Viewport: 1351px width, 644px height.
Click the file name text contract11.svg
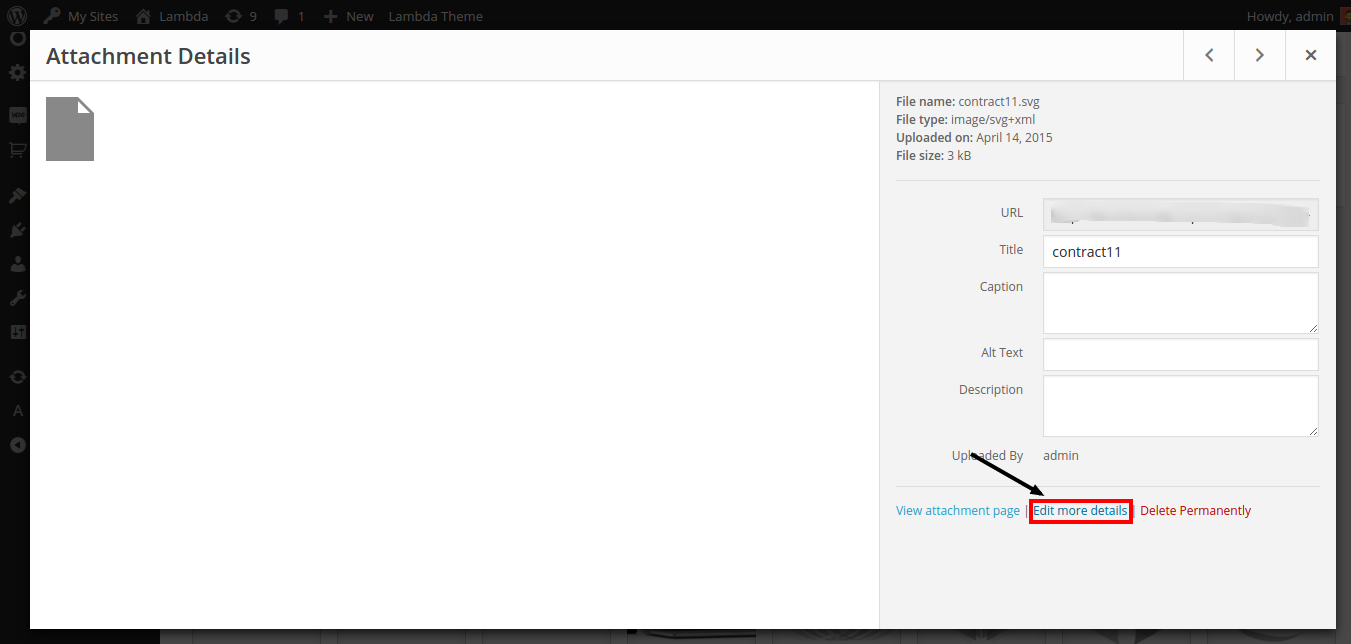tap(999, 101)
